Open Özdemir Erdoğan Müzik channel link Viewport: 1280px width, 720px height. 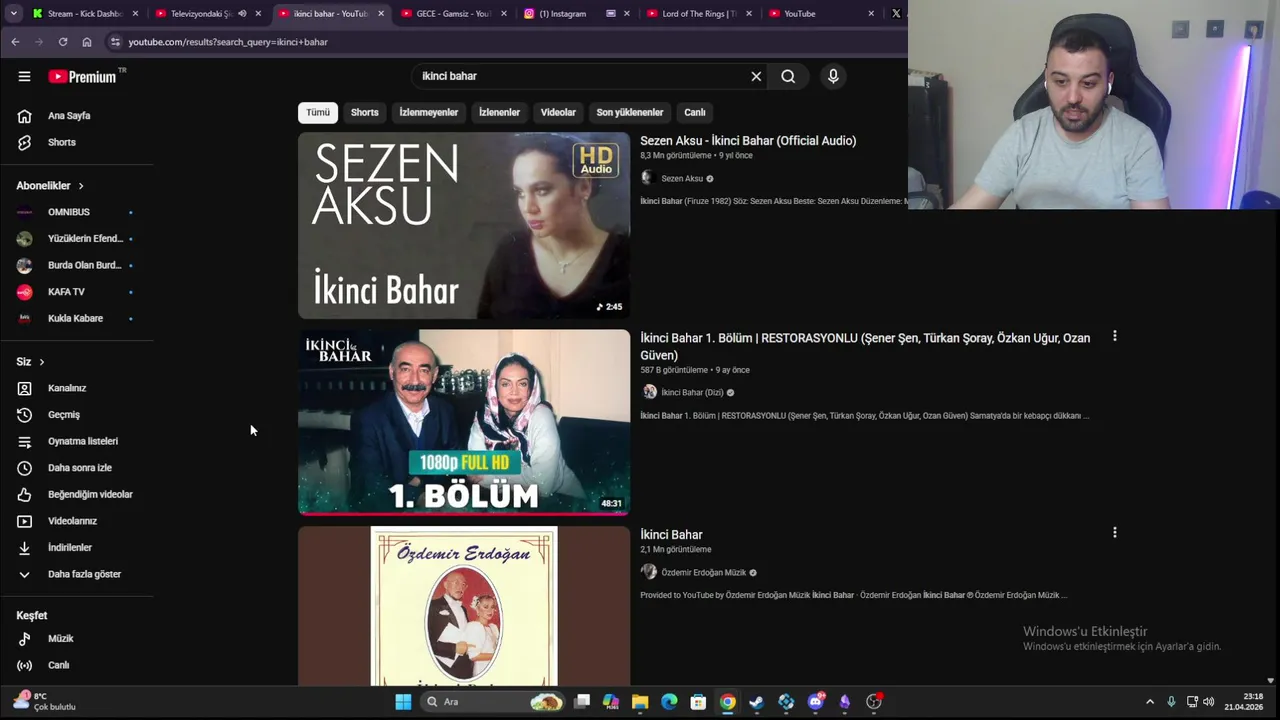tap(703, 573)
